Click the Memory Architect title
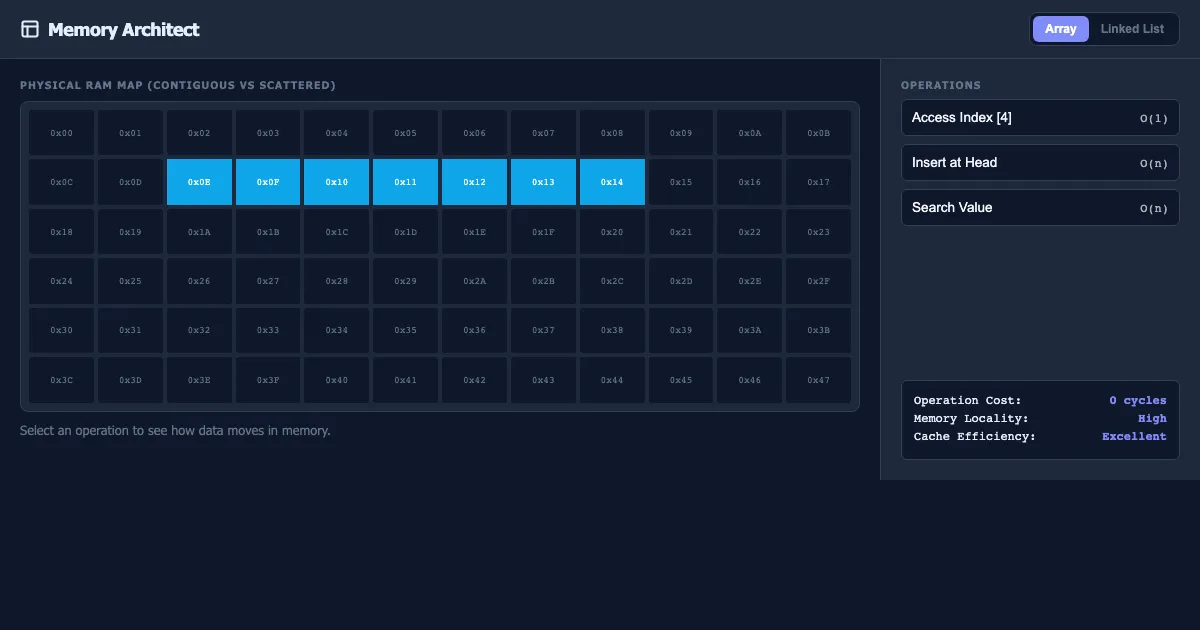This screenshot has height=630, width=1200. [x=123, y=30]
